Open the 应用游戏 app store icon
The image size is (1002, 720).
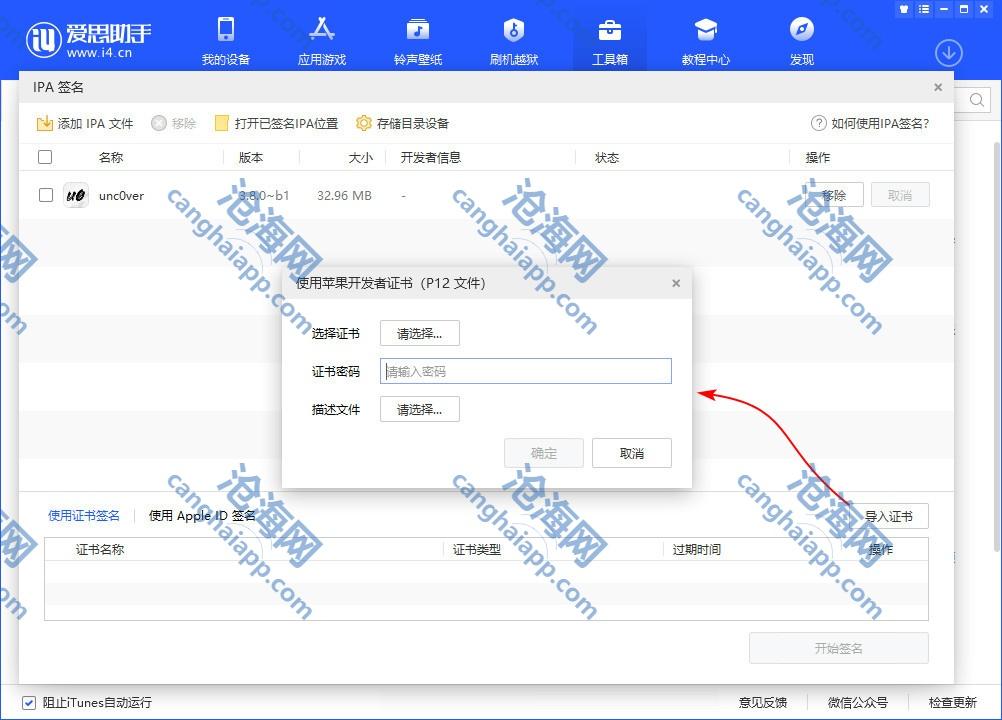point(322,30)
